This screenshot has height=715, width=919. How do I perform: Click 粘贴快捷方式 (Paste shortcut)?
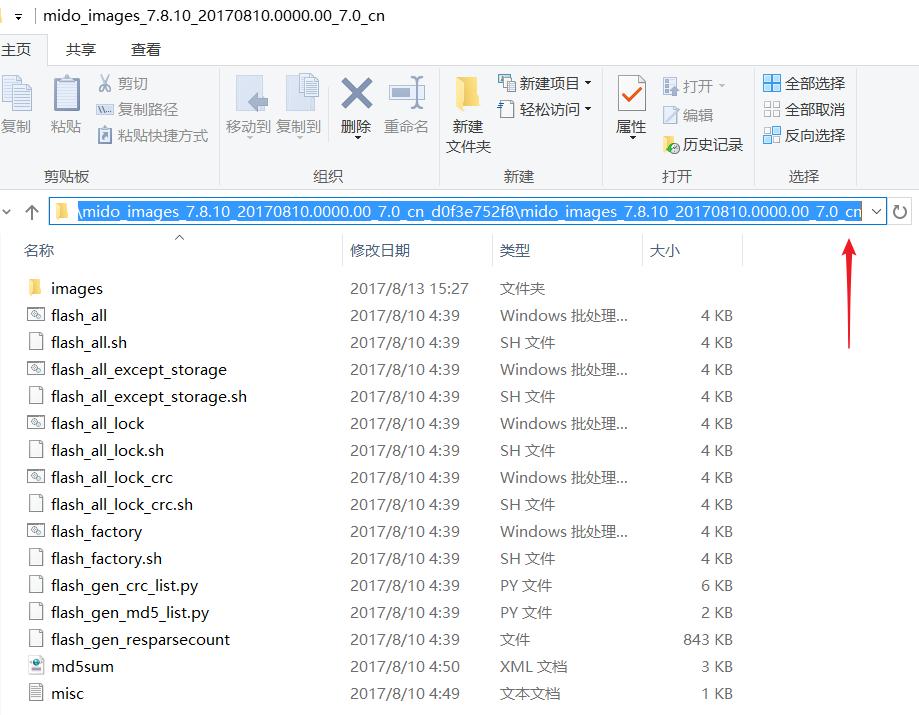120,136
